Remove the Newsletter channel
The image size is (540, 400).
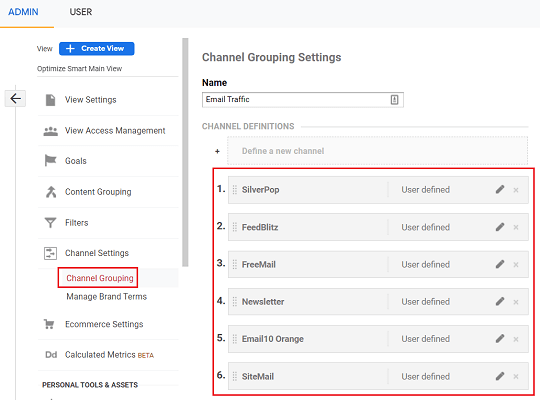516,302
